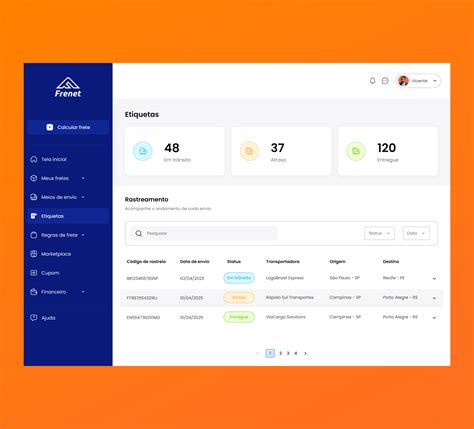Open the Data filter dropdown

coord(416,233)
